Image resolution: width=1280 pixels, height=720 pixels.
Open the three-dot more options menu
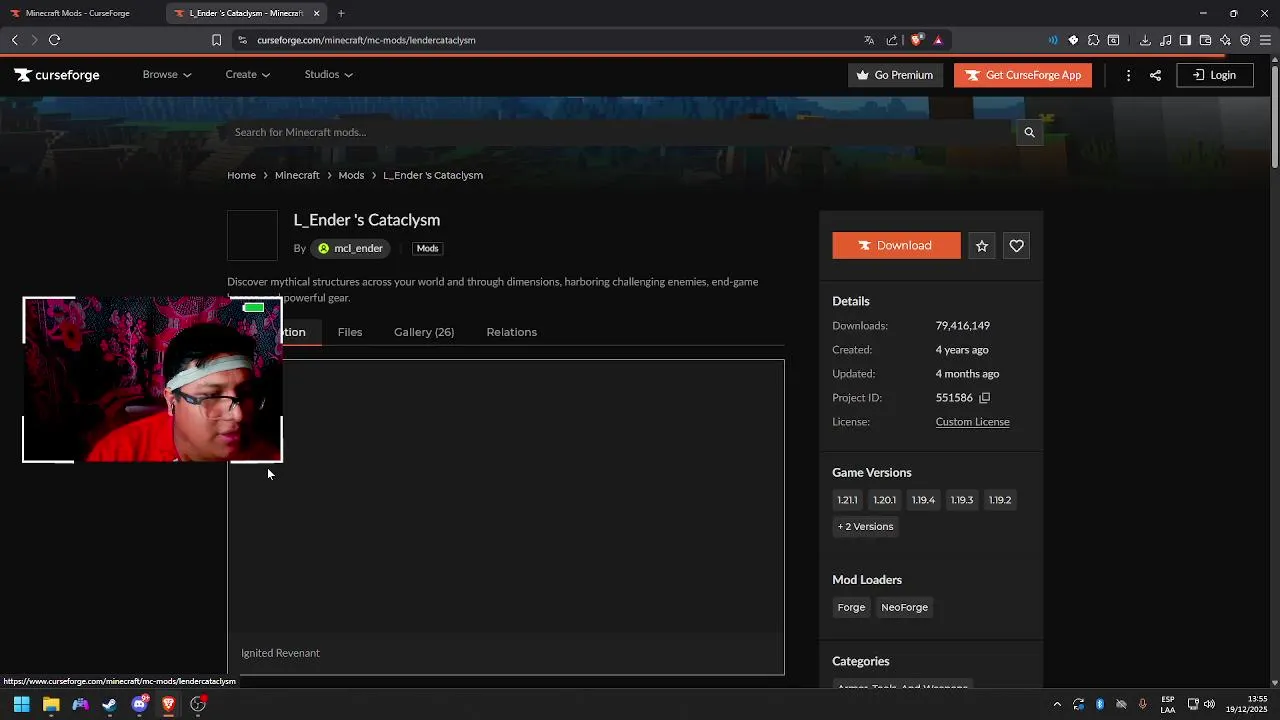pyautogui.click(x=1128, y=75)
